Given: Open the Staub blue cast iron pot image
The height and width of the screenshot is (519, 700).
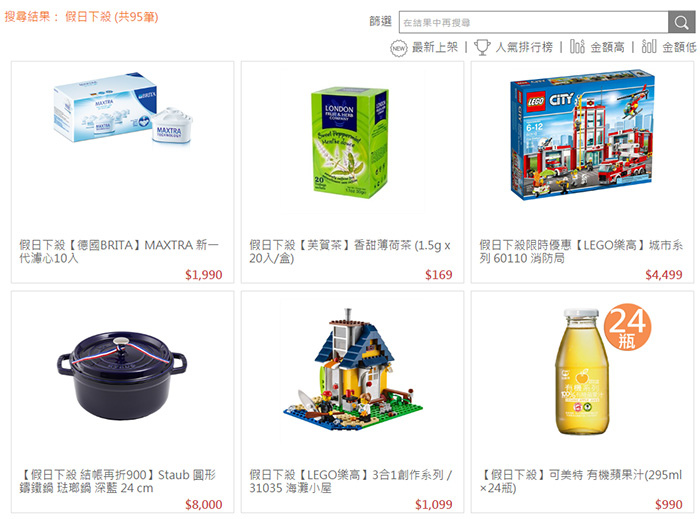Looking at the screenshot, I should pyautogui.click(x=122, y=375).
